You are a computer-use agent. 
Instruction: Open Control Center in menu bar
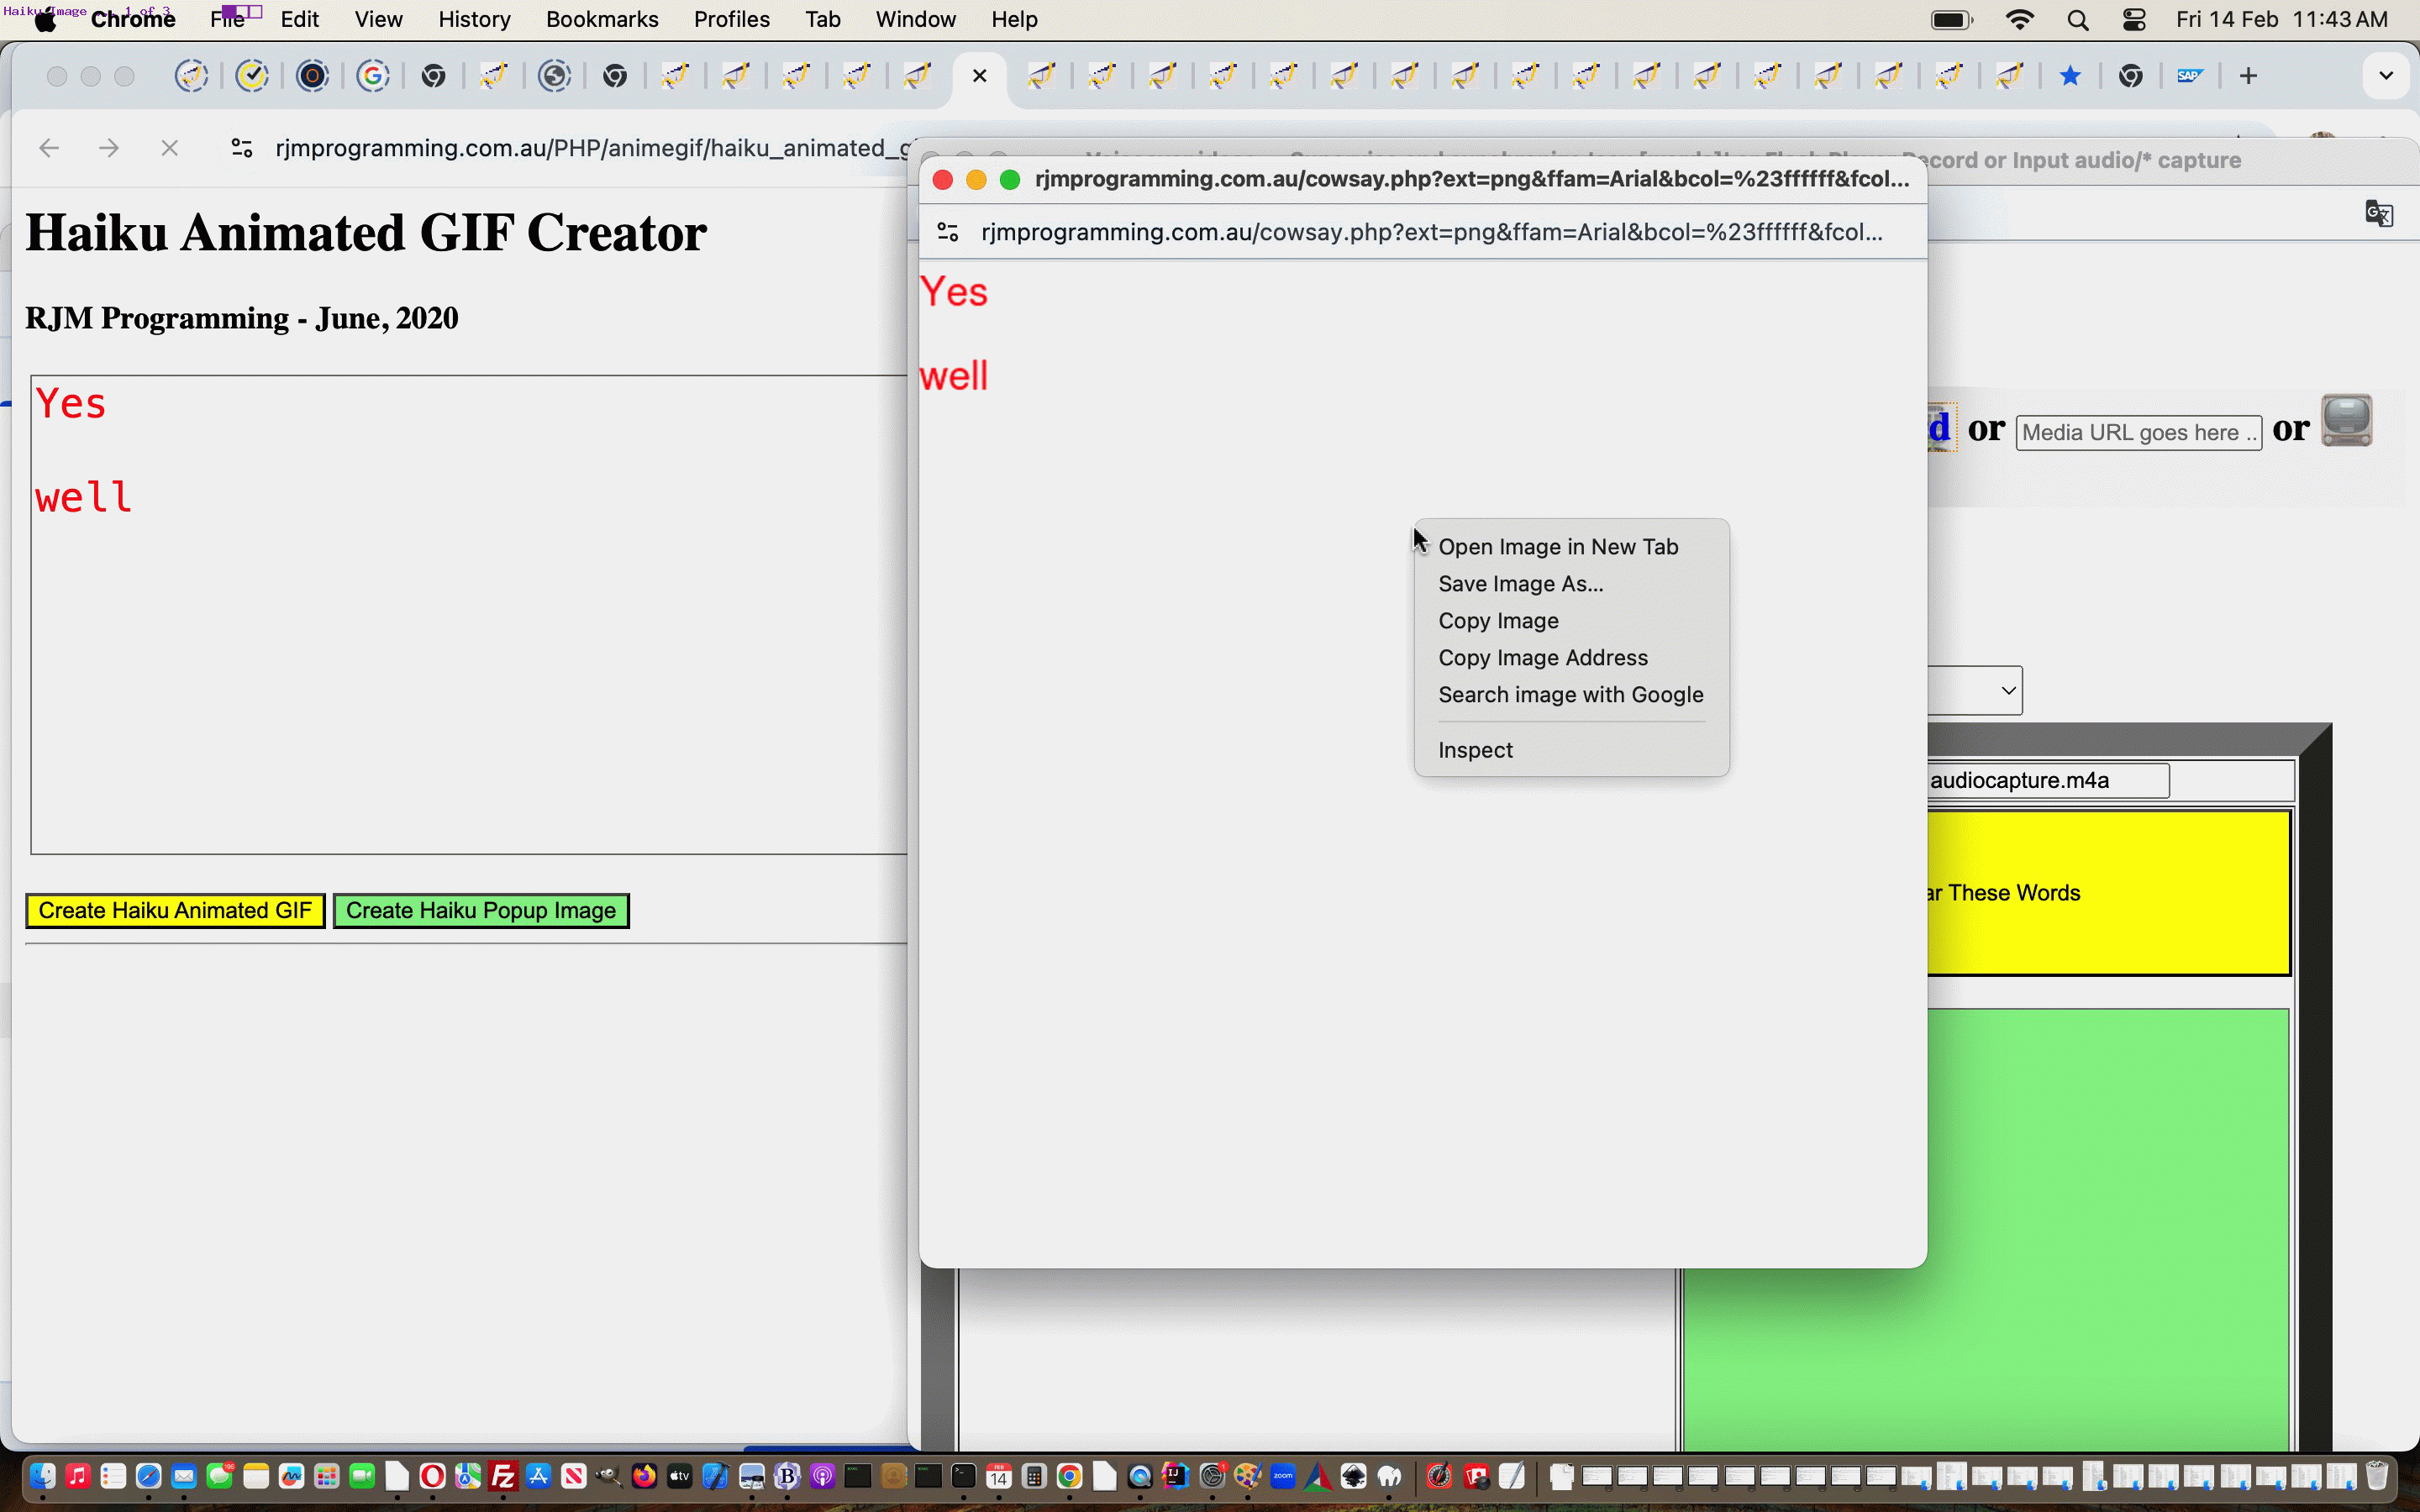pos(2134,19)
